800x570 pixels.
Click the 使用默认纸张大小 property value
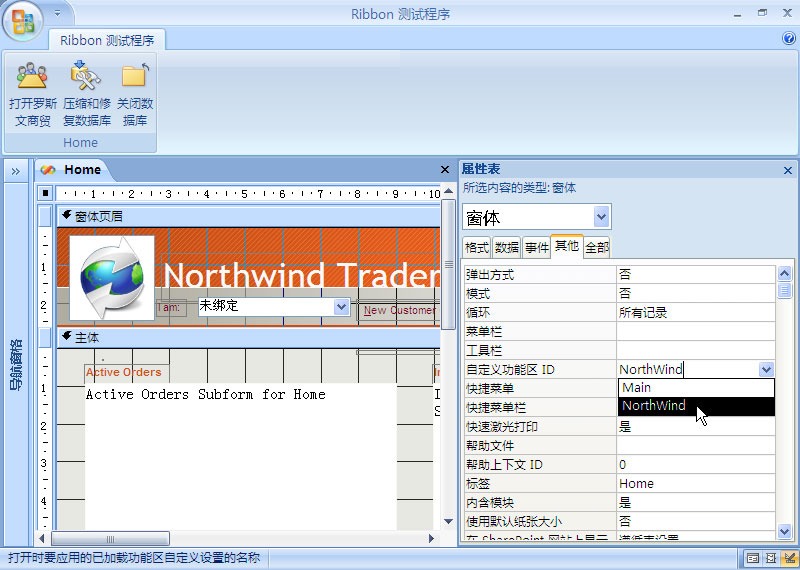696,522
